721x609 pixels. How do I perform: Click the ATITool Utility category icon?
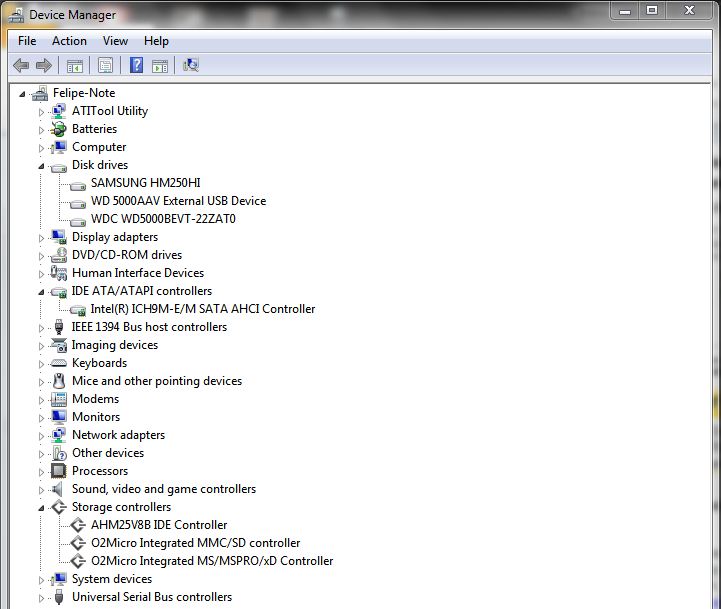click(x=58, y=111)
